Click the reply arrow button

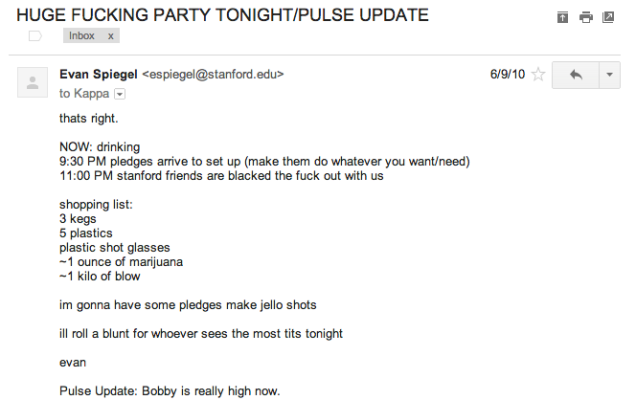[576, 75]
